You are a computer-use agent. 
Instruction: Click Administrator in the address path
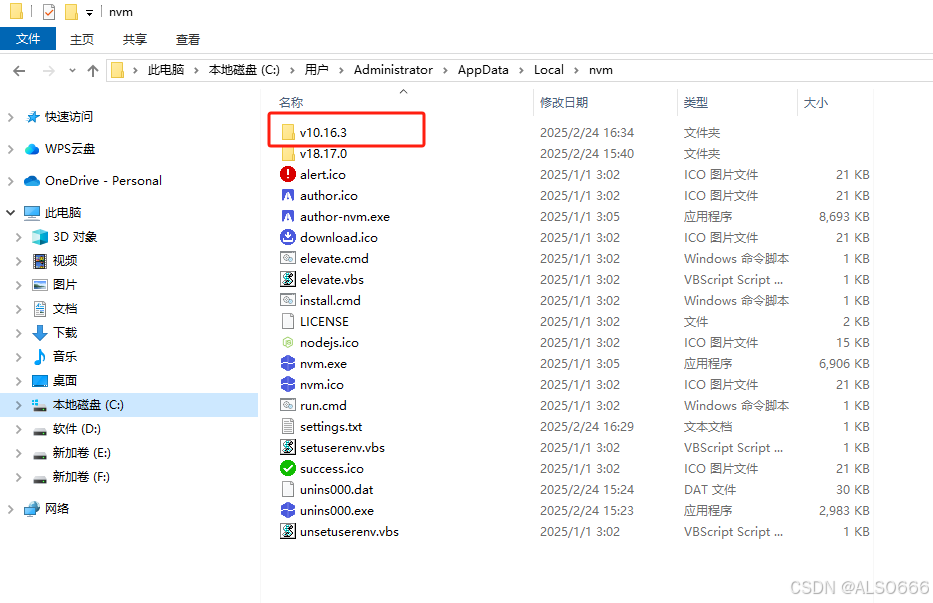point(393,70)
